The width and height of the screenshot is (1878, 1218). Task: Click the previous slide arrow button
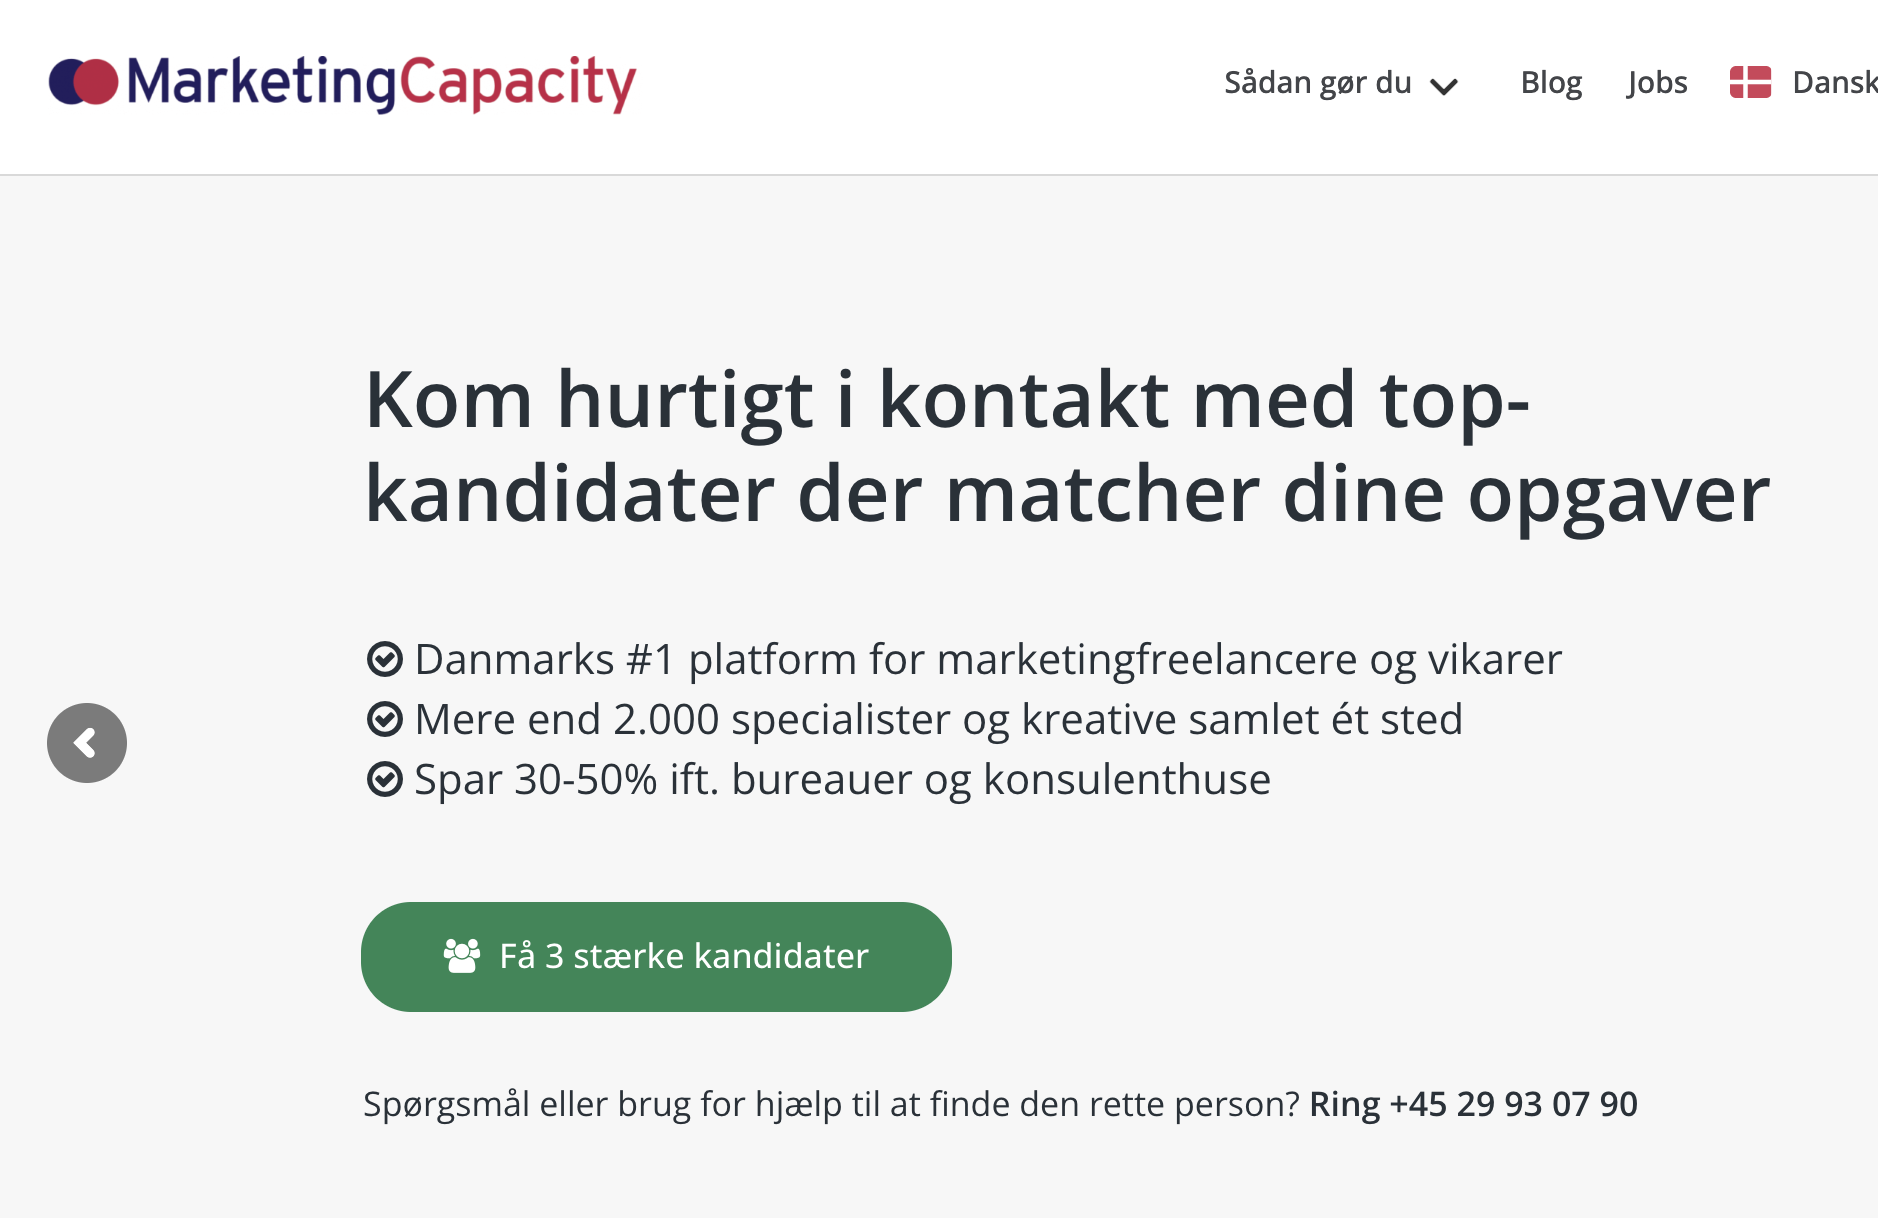87,743
